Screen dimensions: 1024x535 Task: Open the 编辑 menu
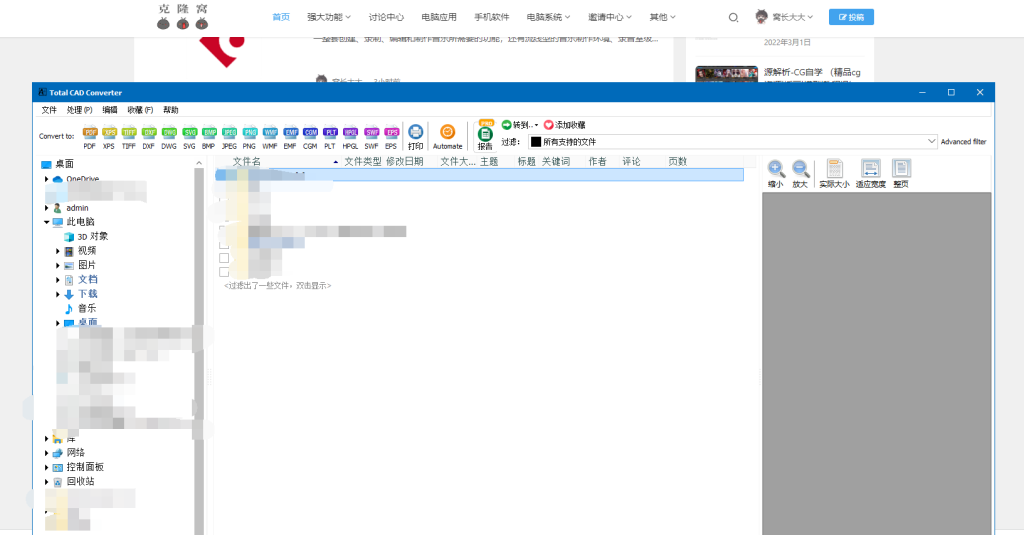[x=110, y=110]
